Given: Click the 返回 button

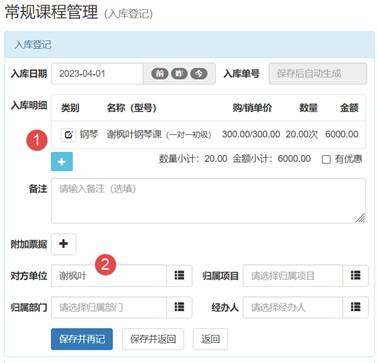Looking at the screenshot, I should [210, 339].
